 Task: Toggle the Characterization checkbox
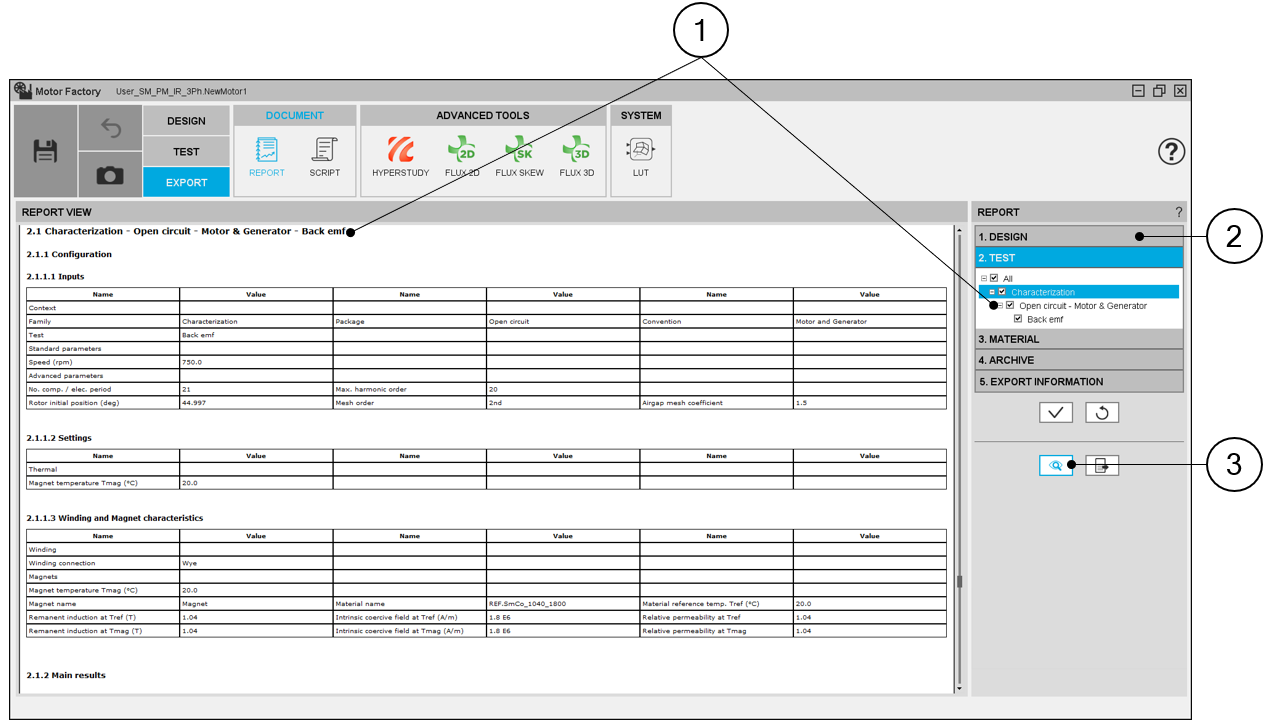pyautogui.click(x=1002, y=292)
